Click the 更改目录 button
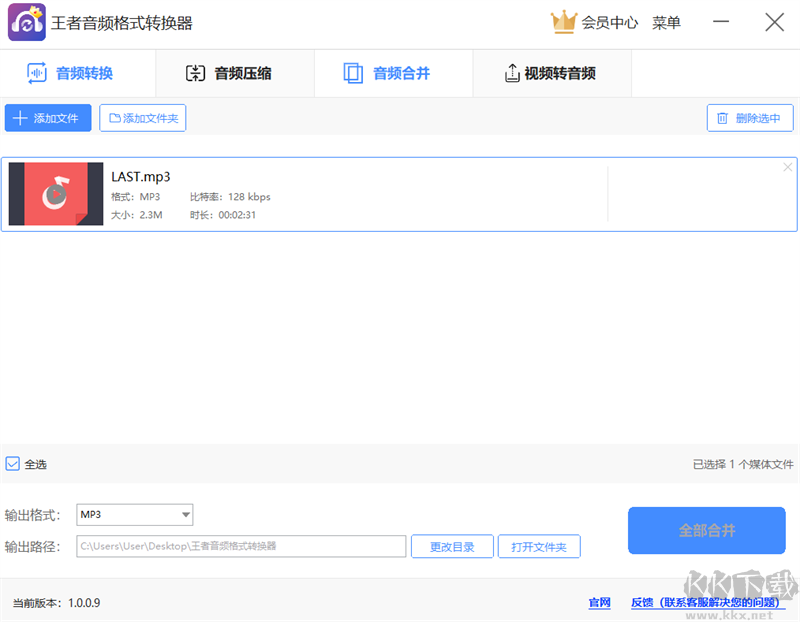This screenshot has width=800, height=622. coord(452,546)
